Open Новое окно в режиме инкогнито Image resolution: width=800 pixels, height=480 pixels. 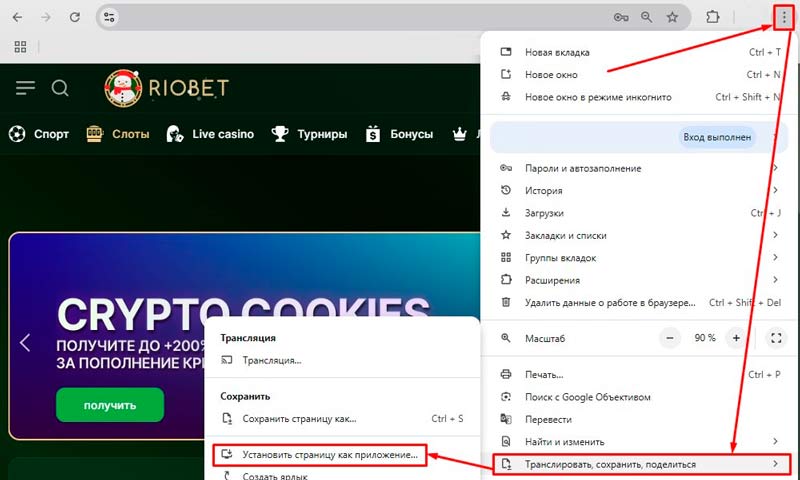(x=640, y=97)
